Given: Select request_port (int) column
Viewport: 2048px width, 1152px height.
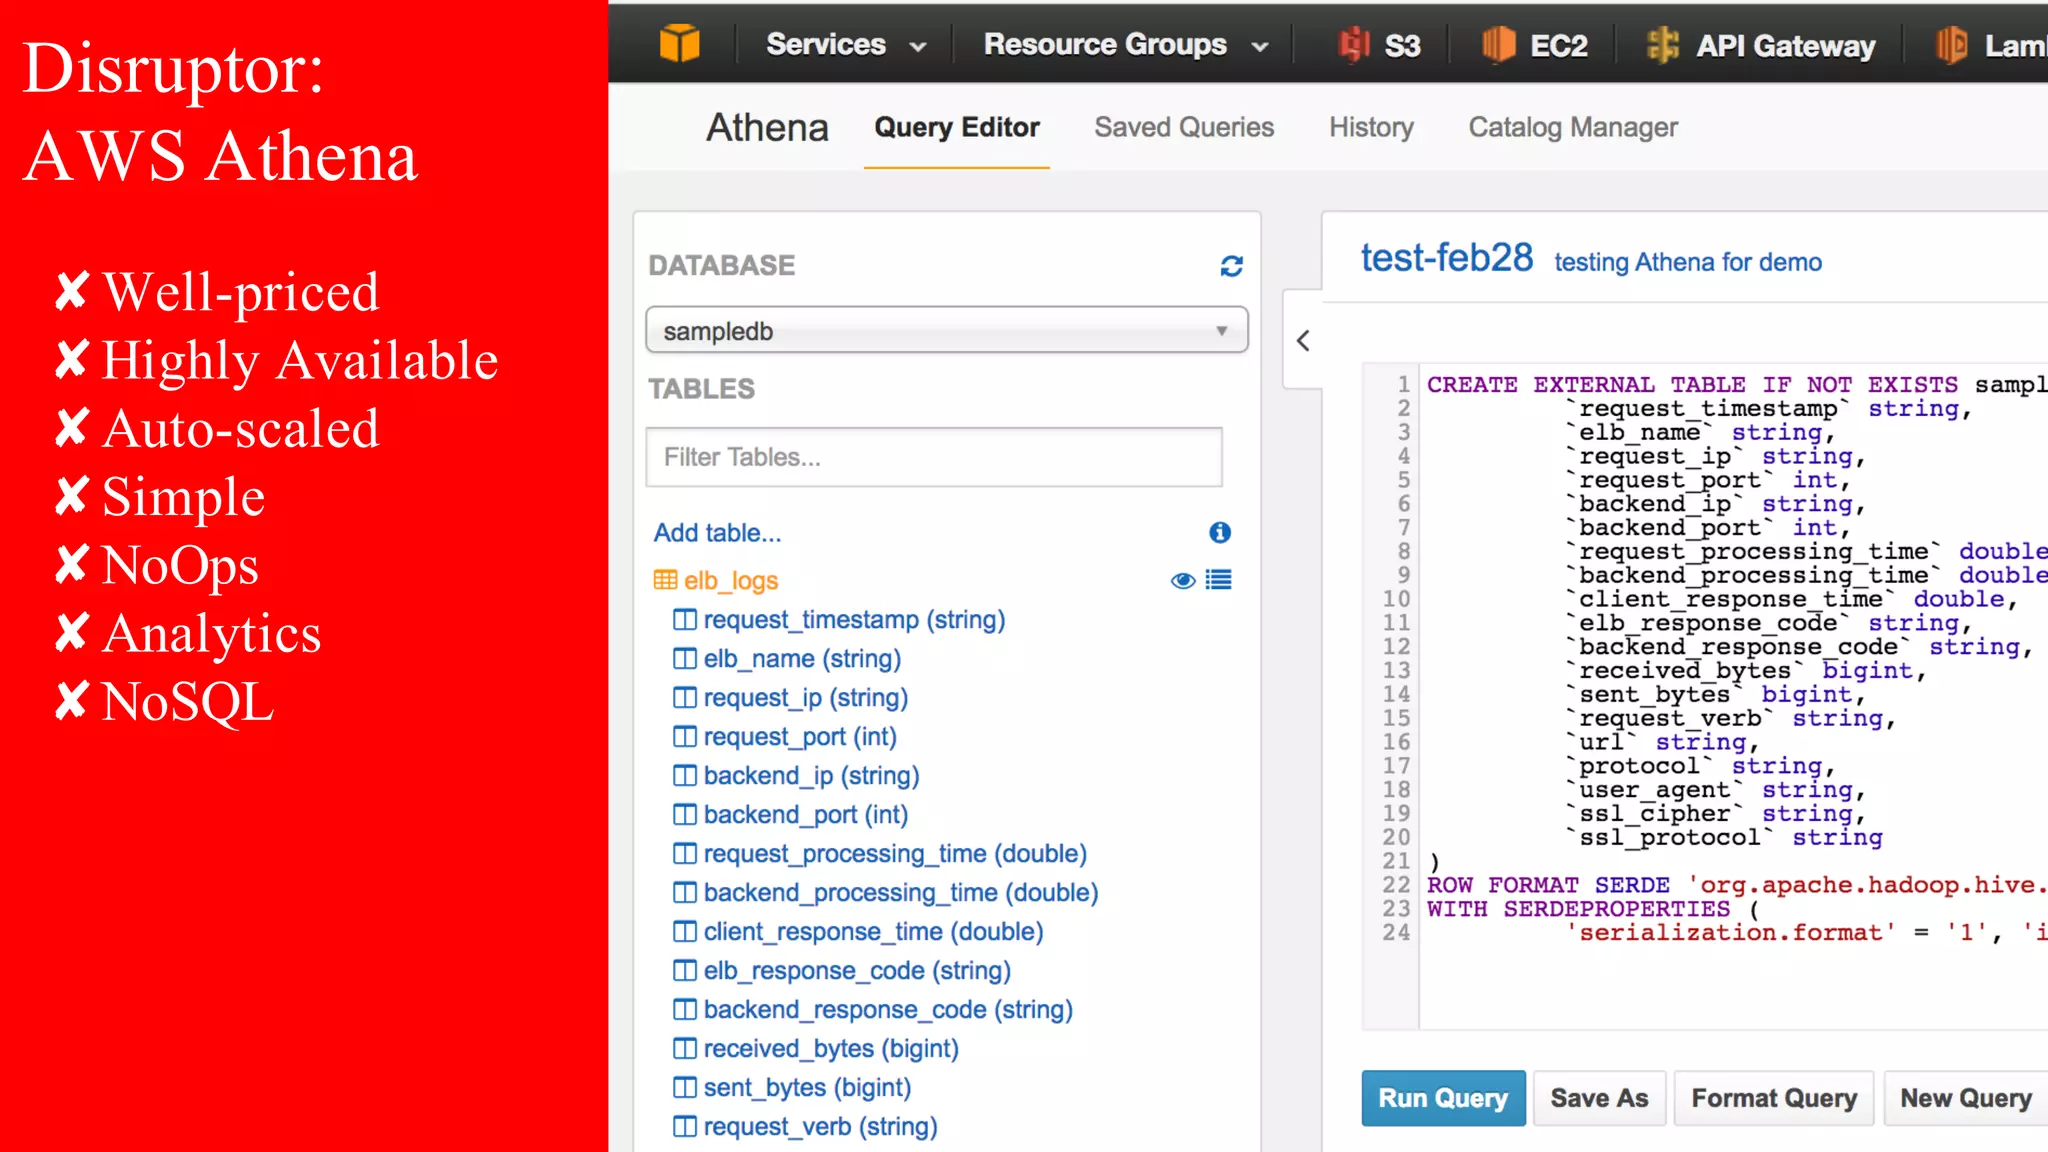Looking at the screenshot, I should 800,737.
